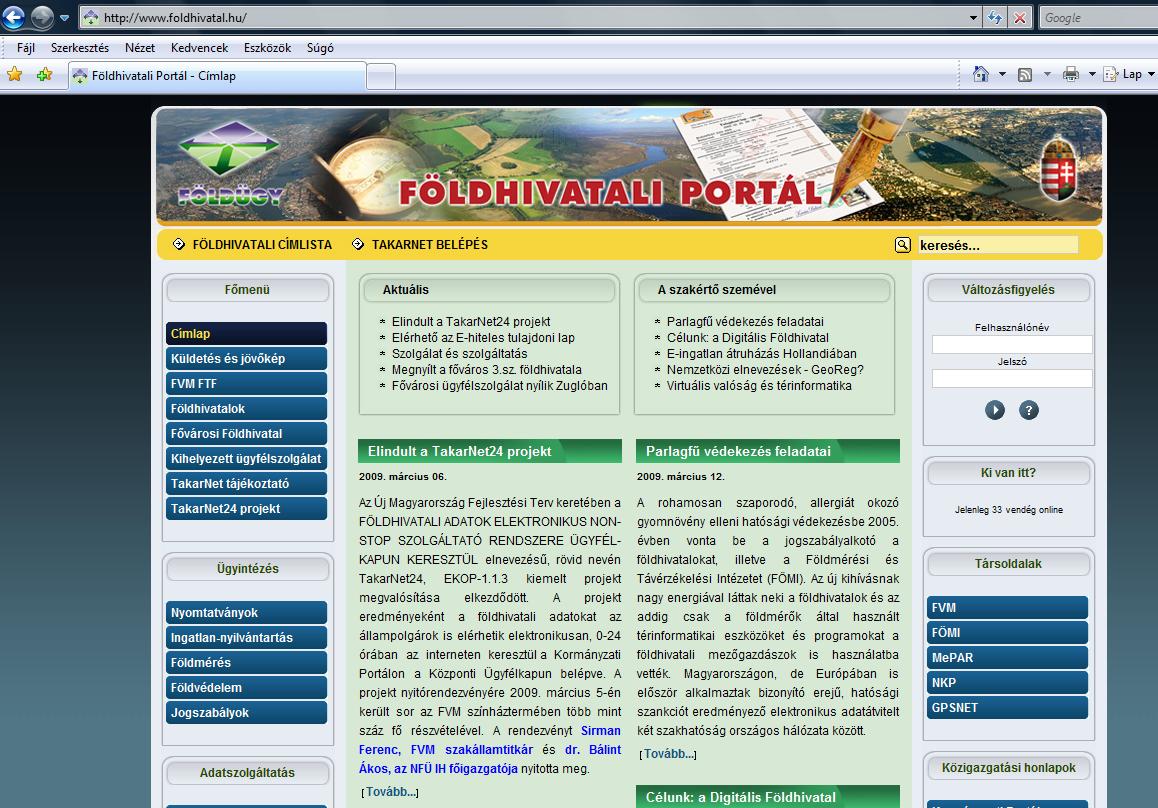Open the Eszközök menu
The image size is (1158, 808).
(x=267, y=48)
